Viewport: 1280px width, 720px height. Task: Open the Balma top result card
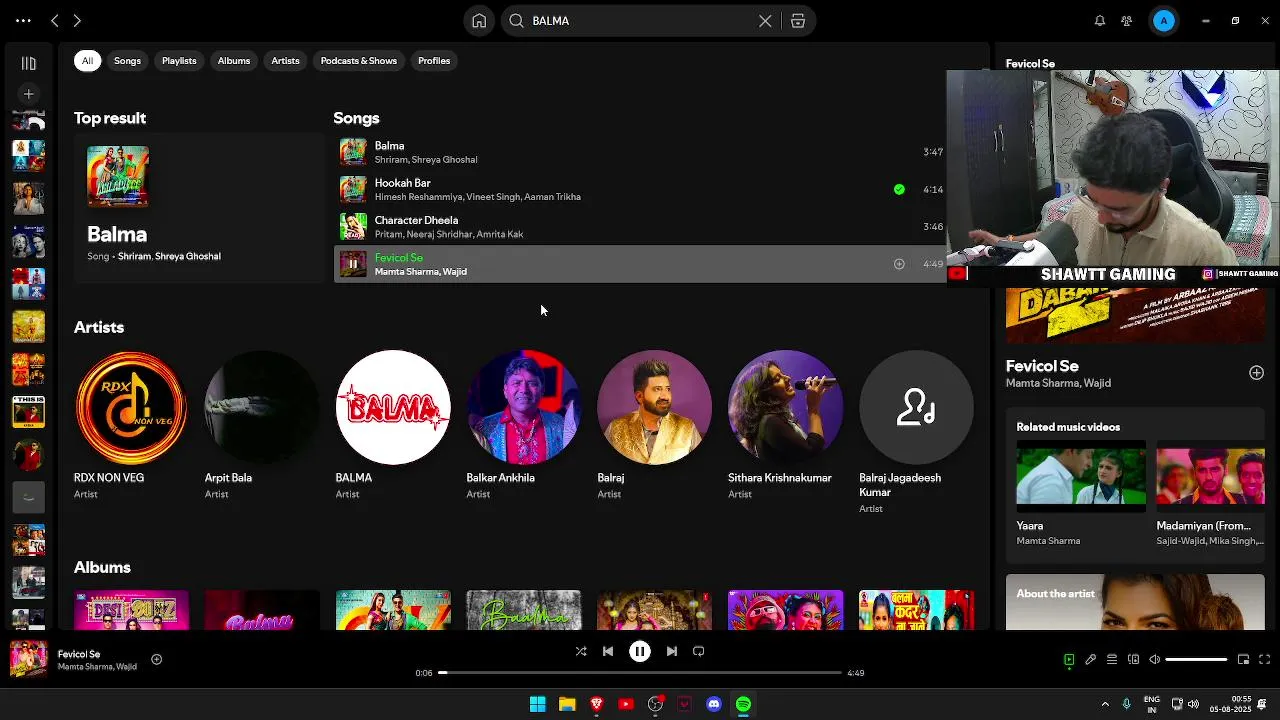(x=198, y=207)
